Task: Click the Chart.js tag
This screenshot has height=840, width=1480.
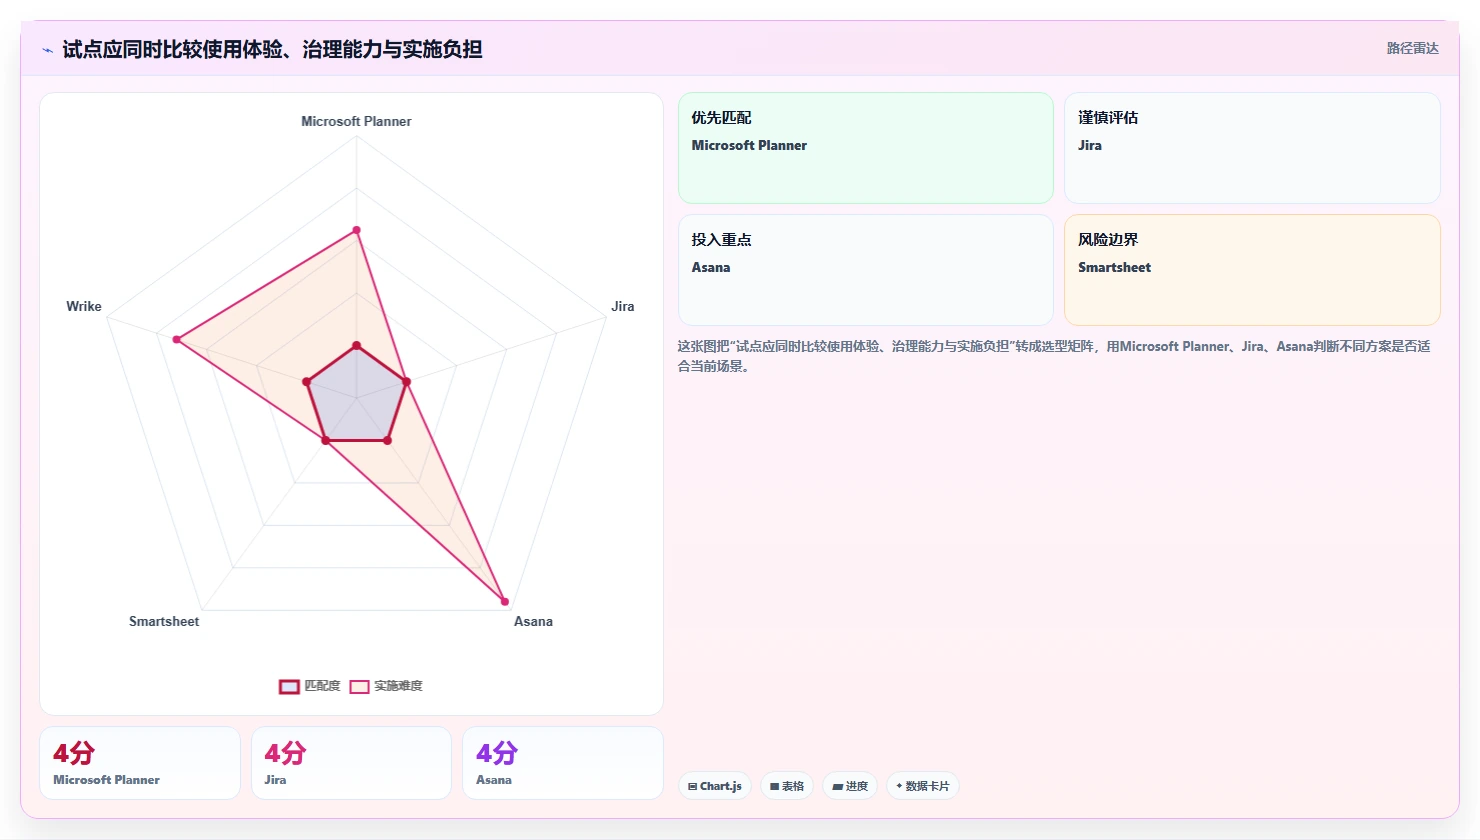Action: point(715,786)
